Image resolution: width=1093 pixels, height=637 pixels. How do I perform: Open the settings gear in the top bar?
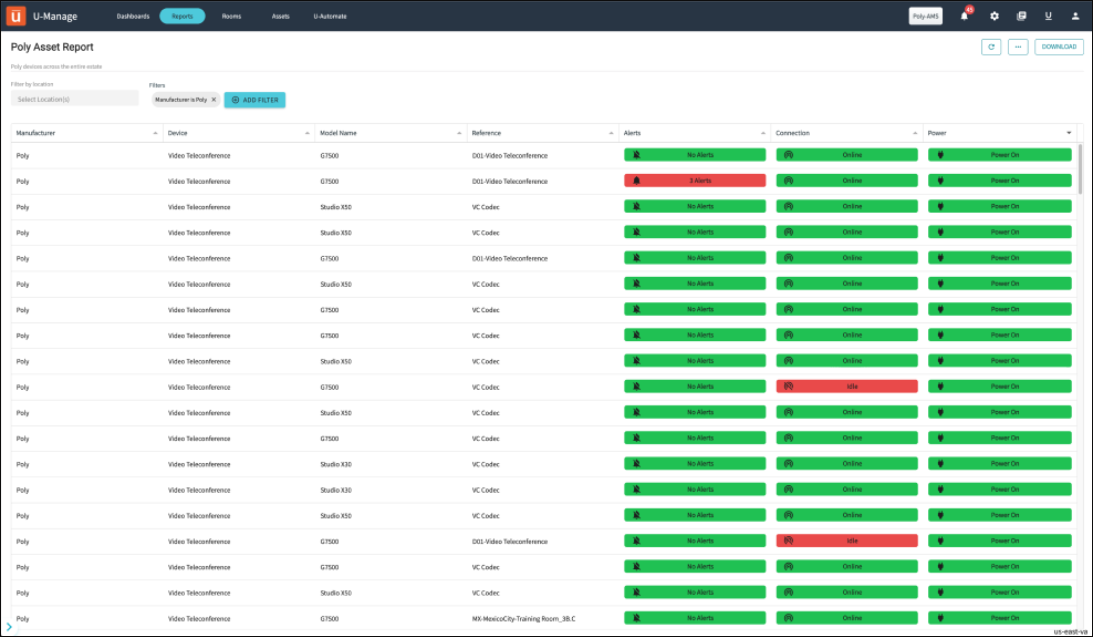pos(993,16)
